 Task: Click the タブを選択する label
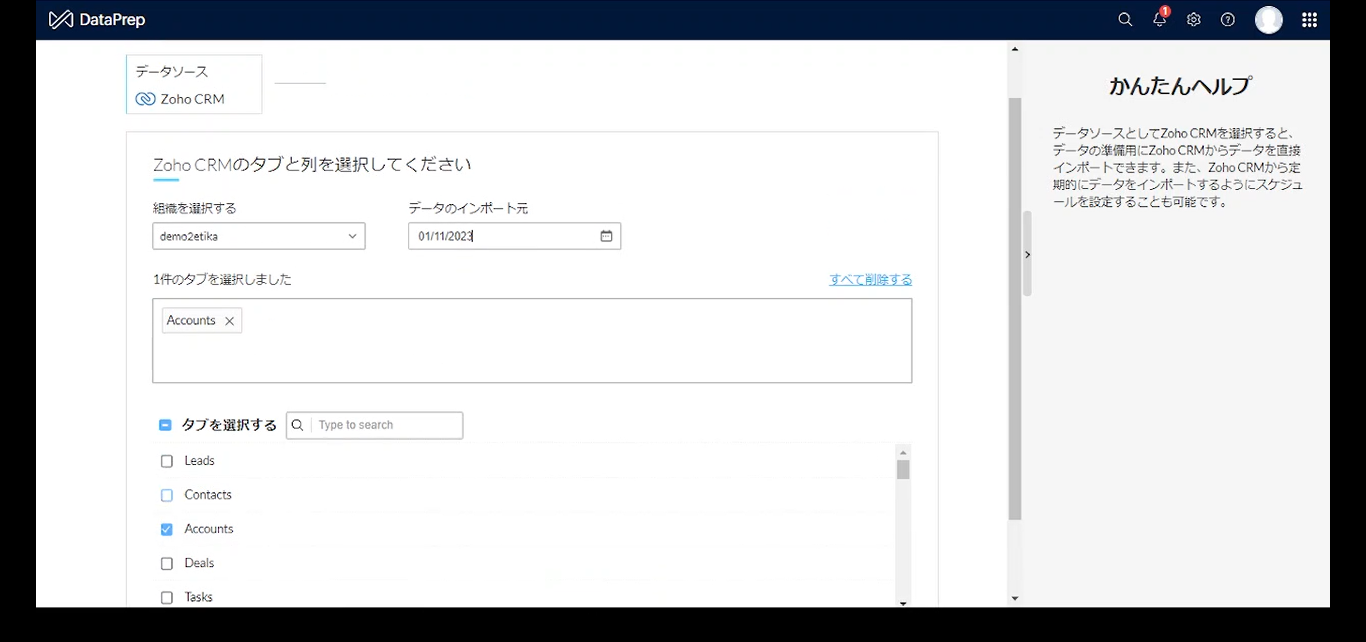(x=229, y=425)
